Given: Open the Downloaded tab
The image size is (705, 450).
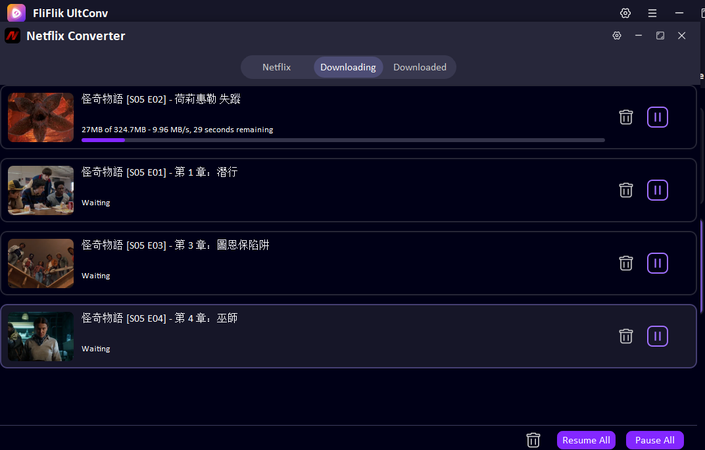Looking at the screenshot, I should [420, 67].
